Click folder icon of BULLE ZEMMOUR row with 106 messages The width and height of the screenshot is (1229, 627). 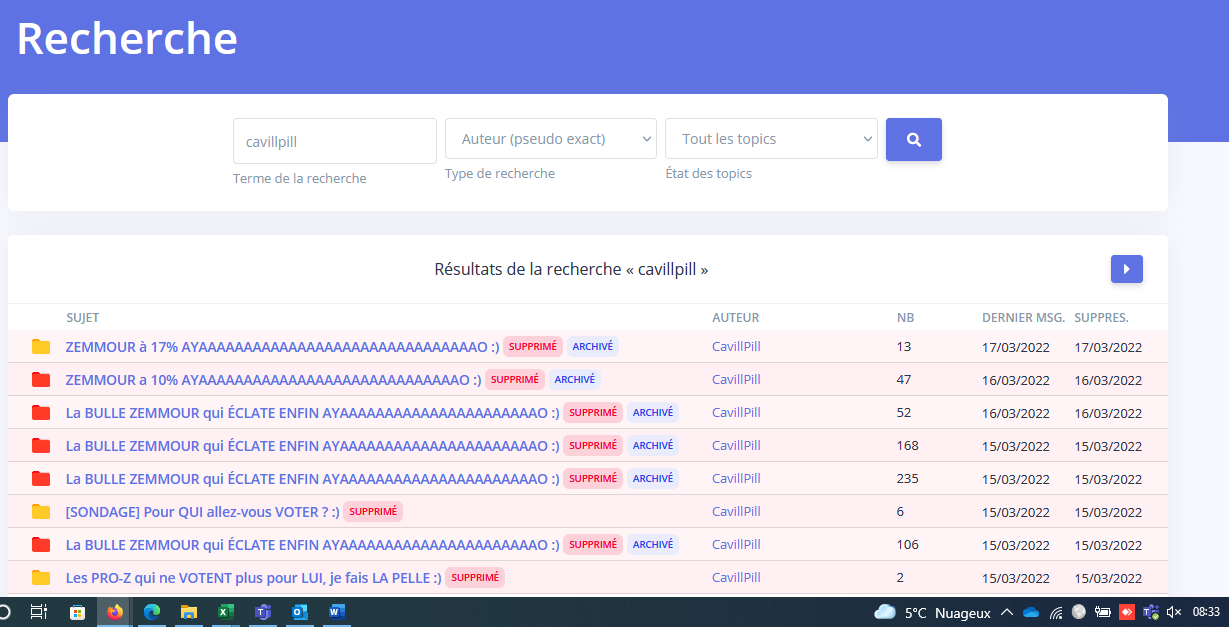tap(41, 545)
